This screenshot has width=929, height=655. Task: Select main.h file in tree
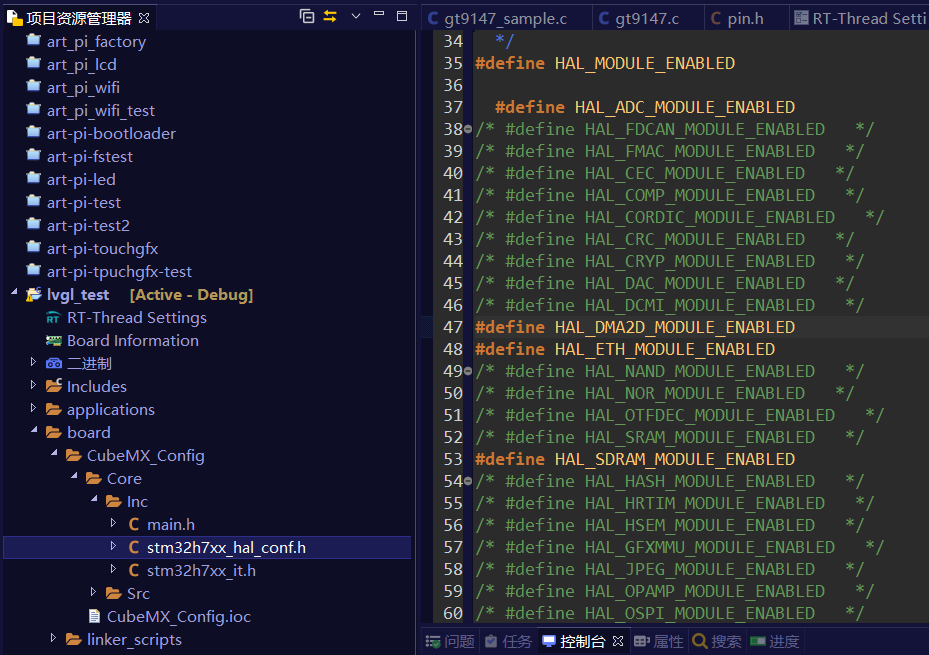tap(171, 525)
